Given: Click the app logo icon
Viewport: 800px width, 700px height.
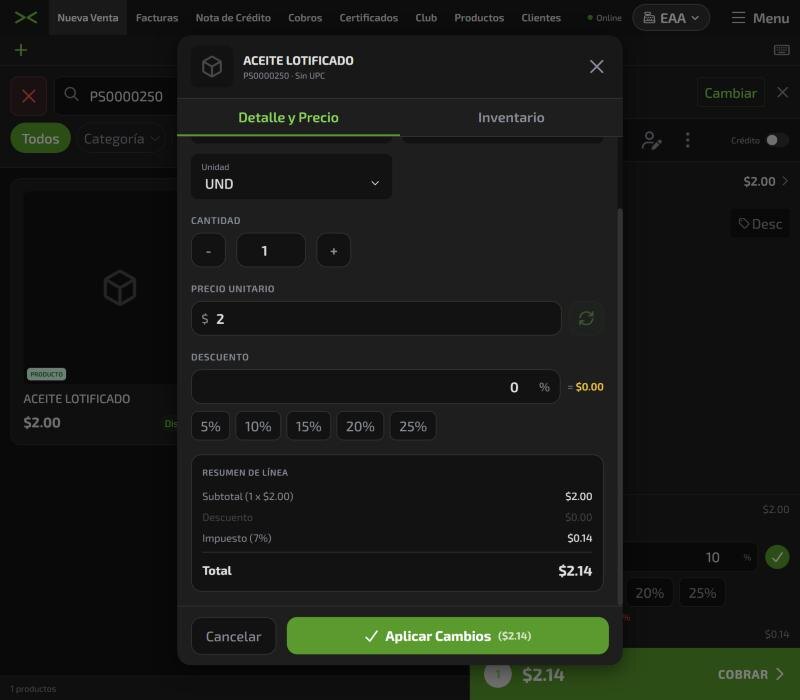Looking at the screenshot, I should [26, 18].
